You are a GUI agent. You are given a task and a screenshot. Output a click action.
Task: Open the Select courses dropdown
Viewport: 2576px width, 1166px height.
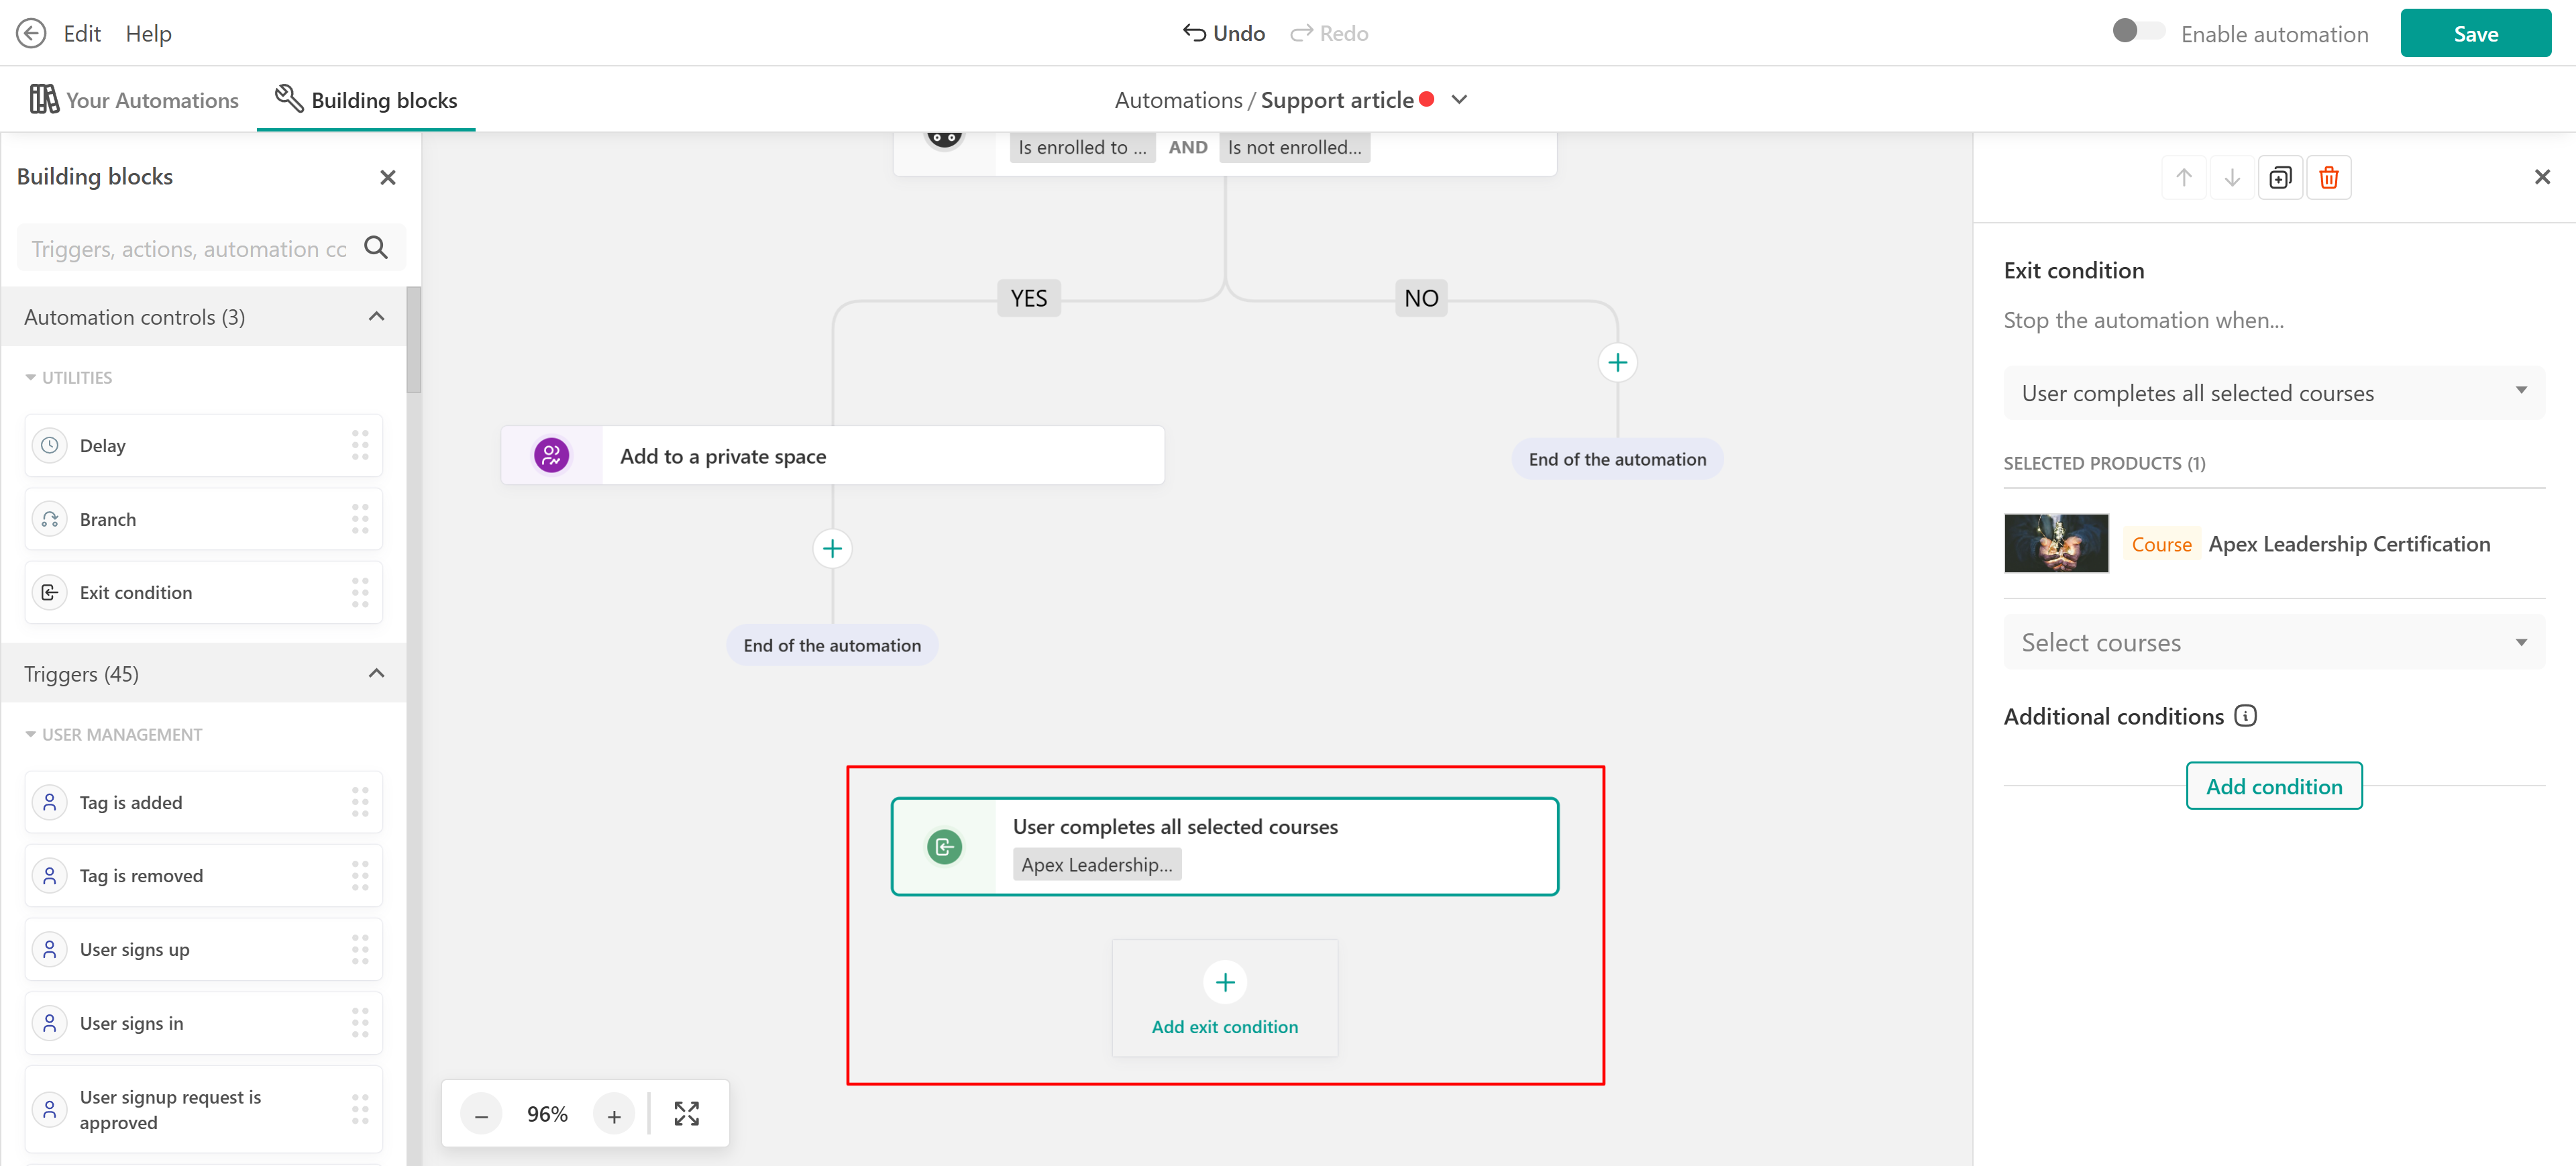click(2273, 643)
